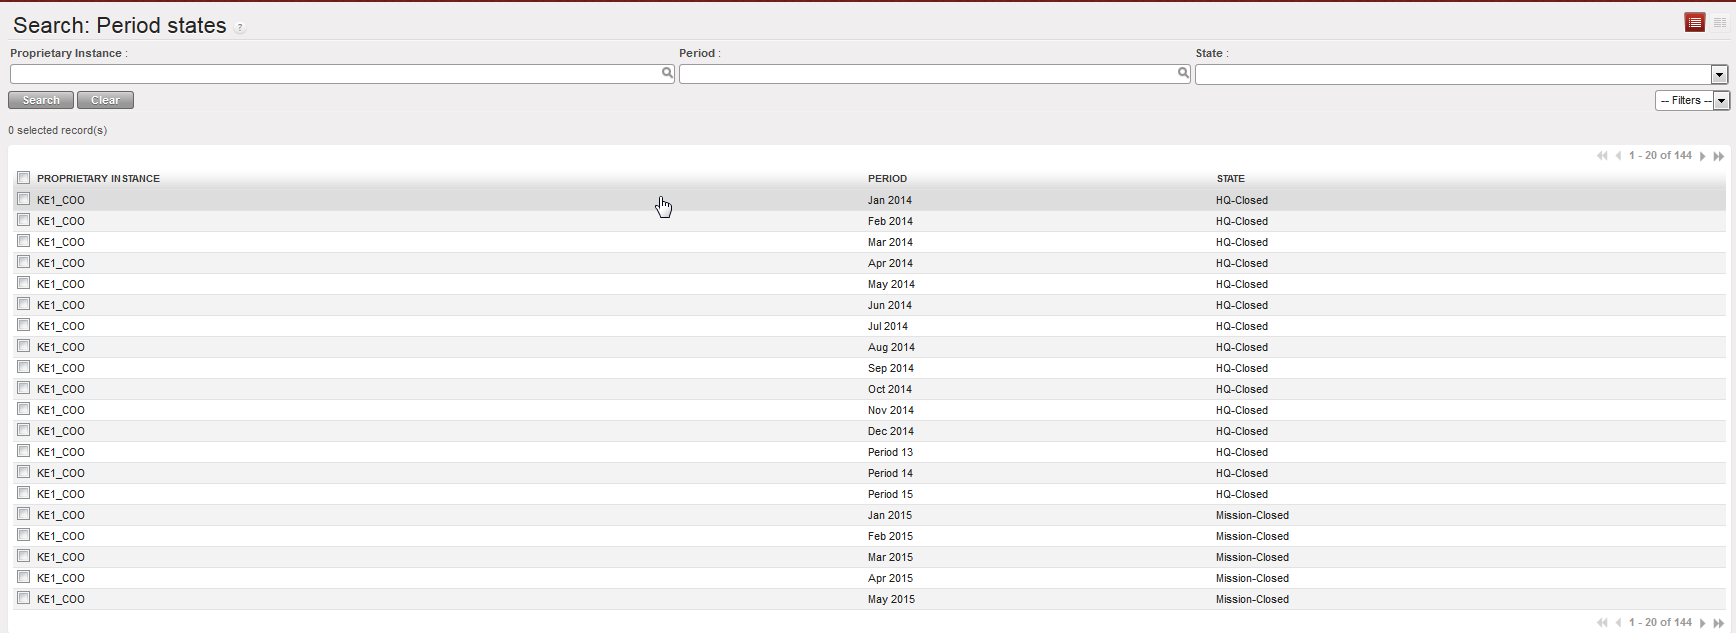Sort by the PROPRIETARY INSTANCE column header
The width and height of the screenshot is (1736, 633).
pos(98,178)
